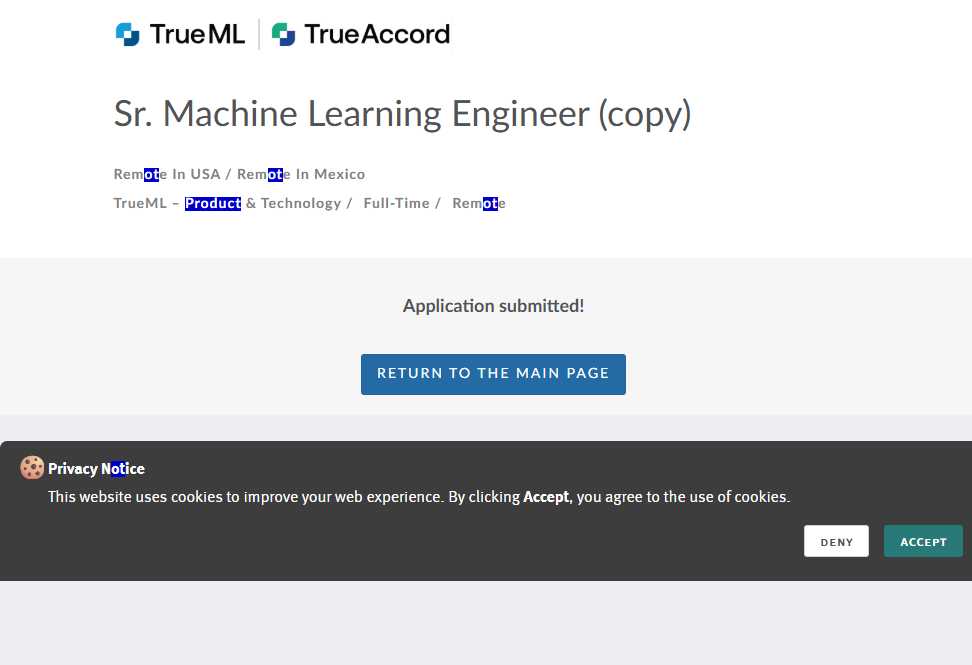
Task: Click the TrueAccord wordmark text
Action: pos(377,34)
